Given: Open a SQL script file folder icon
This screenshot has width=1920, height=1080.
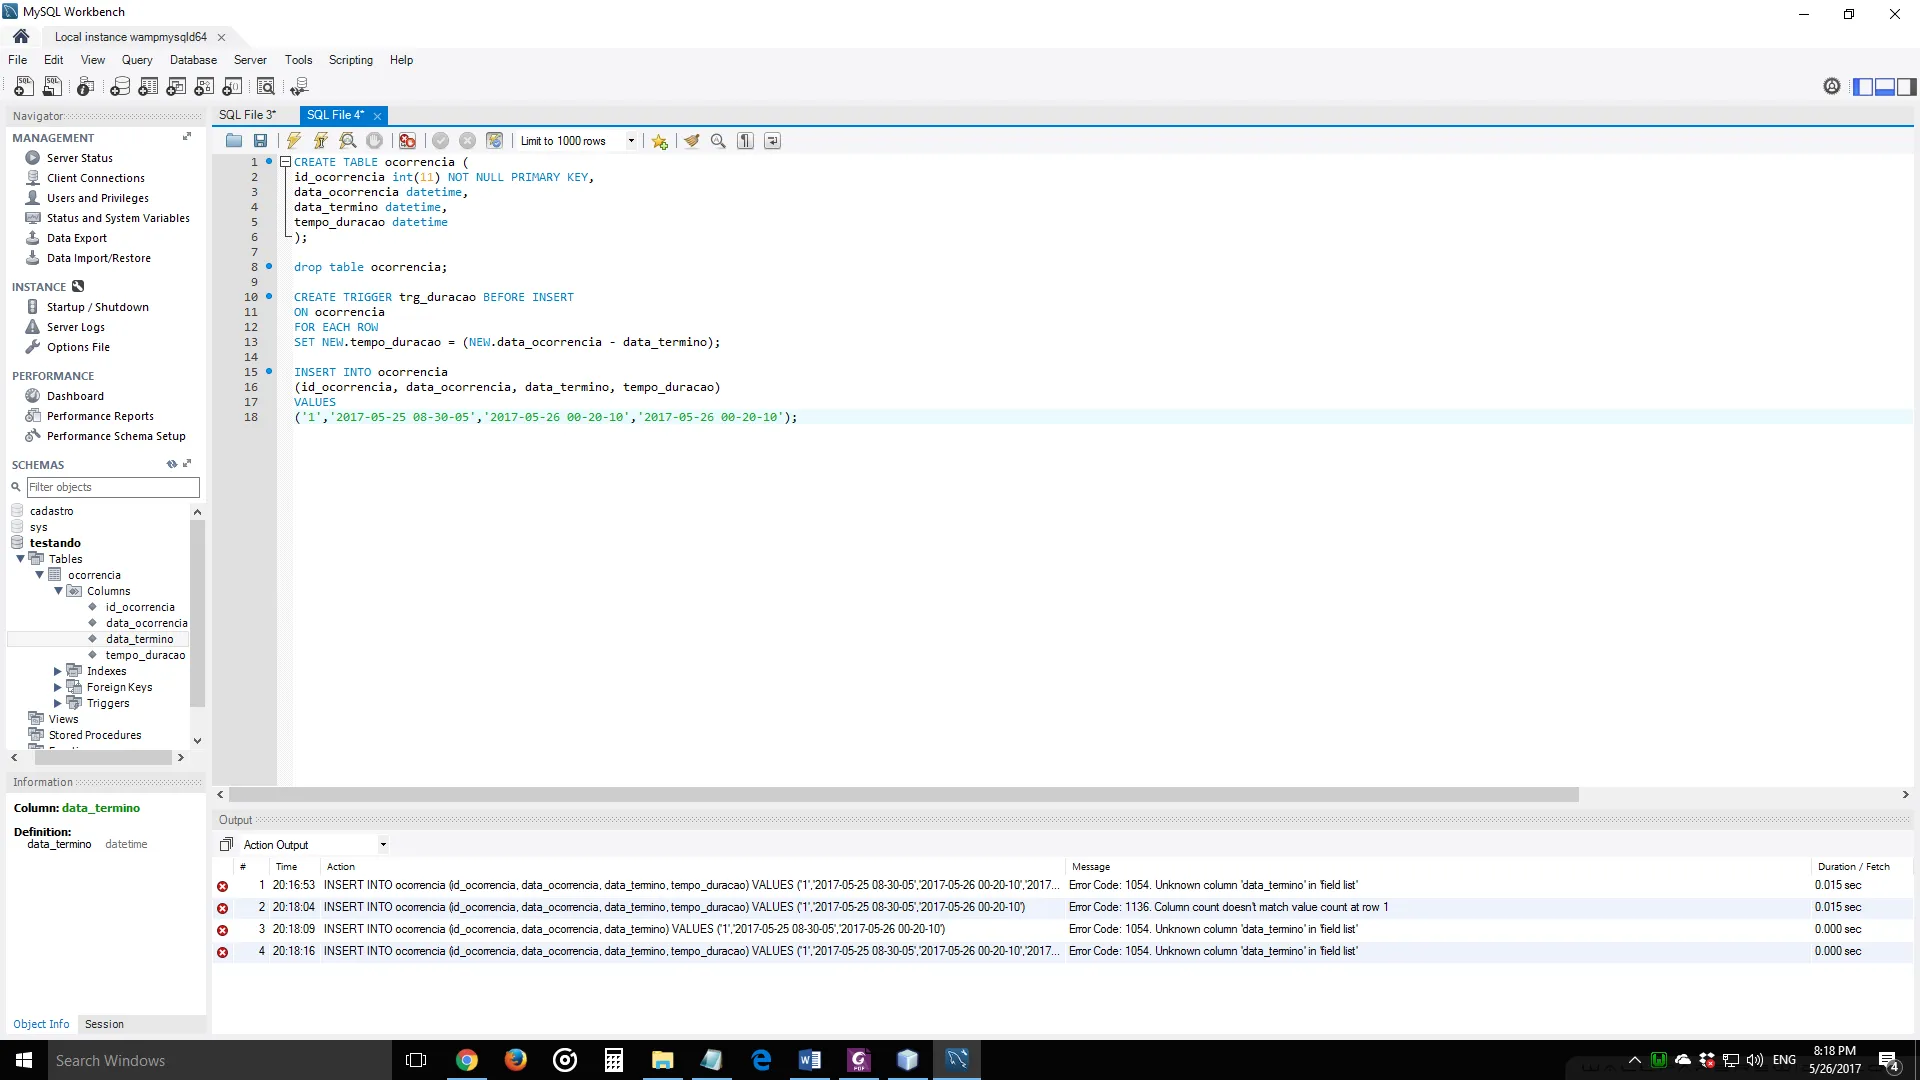Looking at the screenshot, I should click(x=233, y=141).
